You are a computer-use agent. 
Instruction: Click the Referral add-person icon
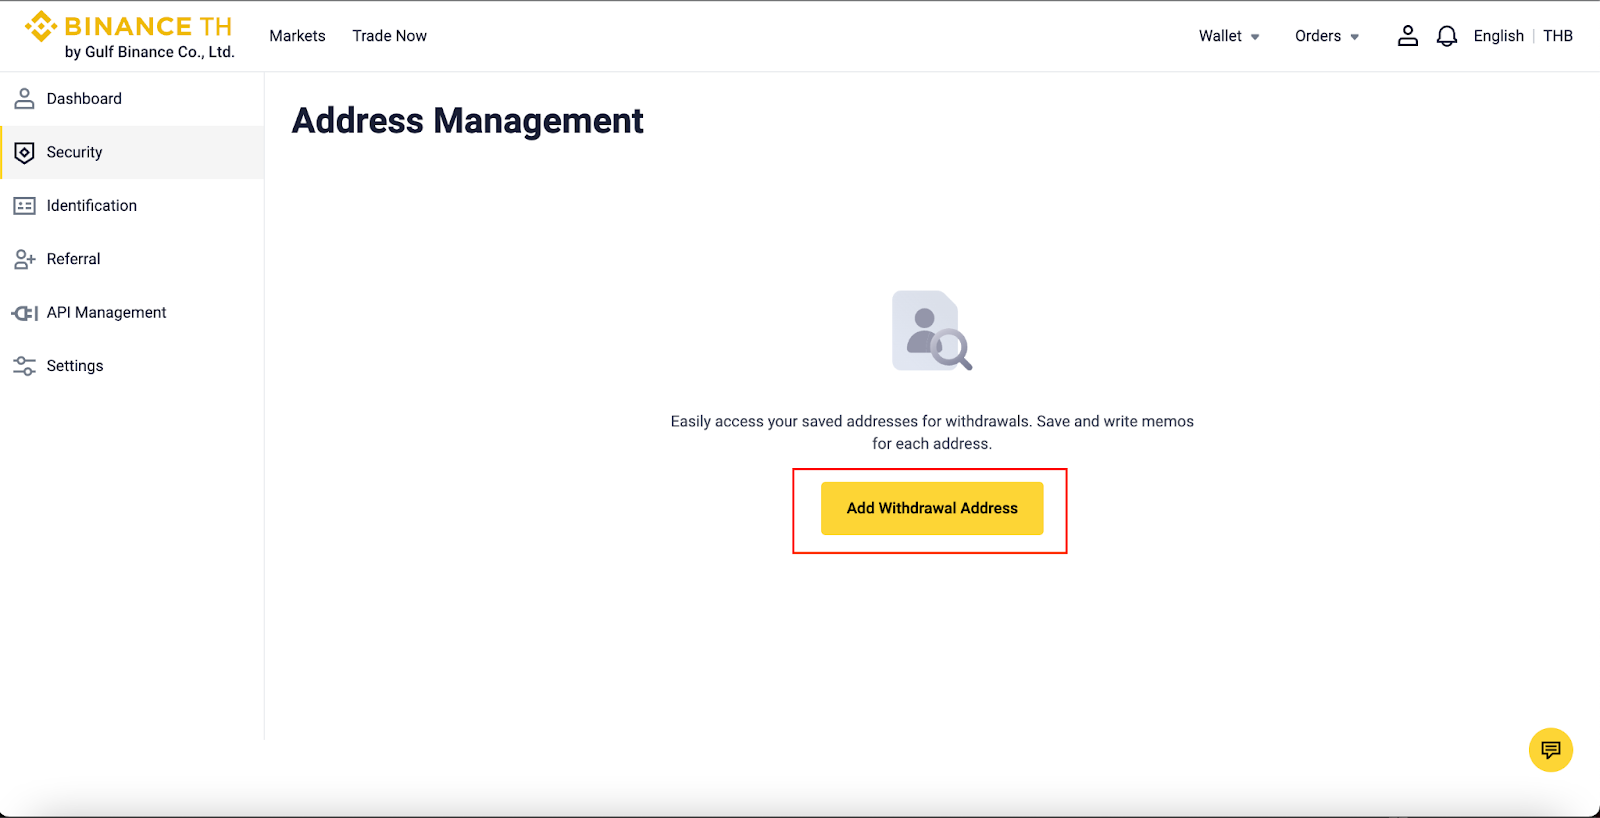(24, 259)
